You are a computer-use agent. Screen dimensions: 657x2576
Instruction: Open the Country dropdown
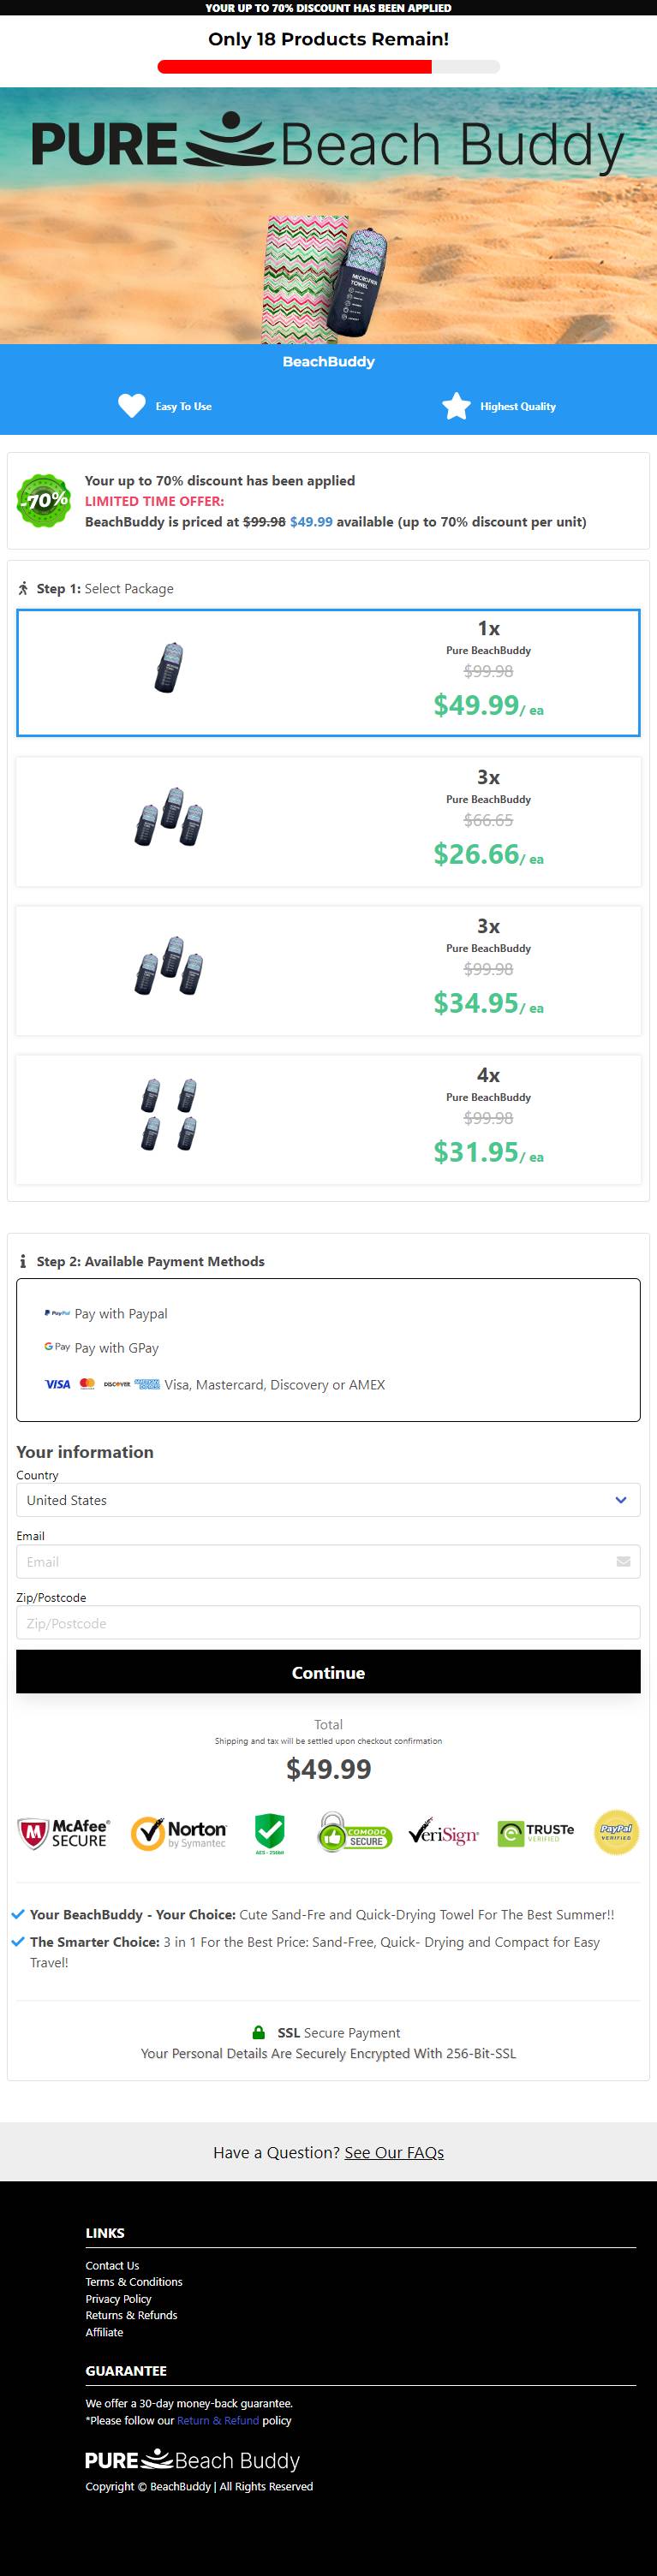(328, 1500)
